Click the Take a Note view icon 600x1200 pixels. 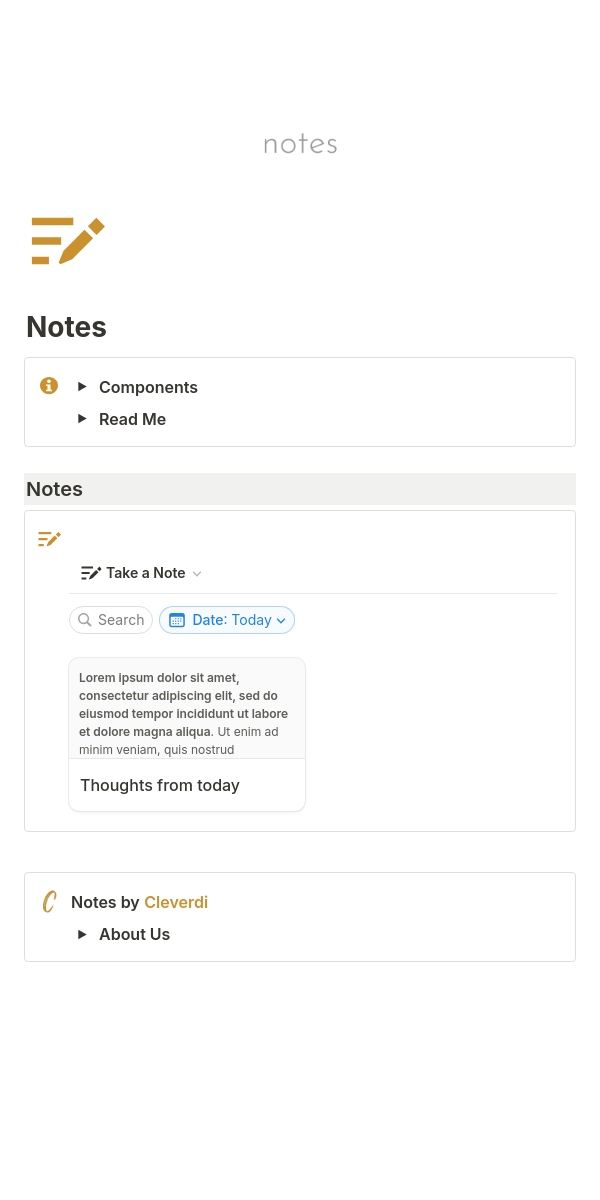tap(91, 573)
